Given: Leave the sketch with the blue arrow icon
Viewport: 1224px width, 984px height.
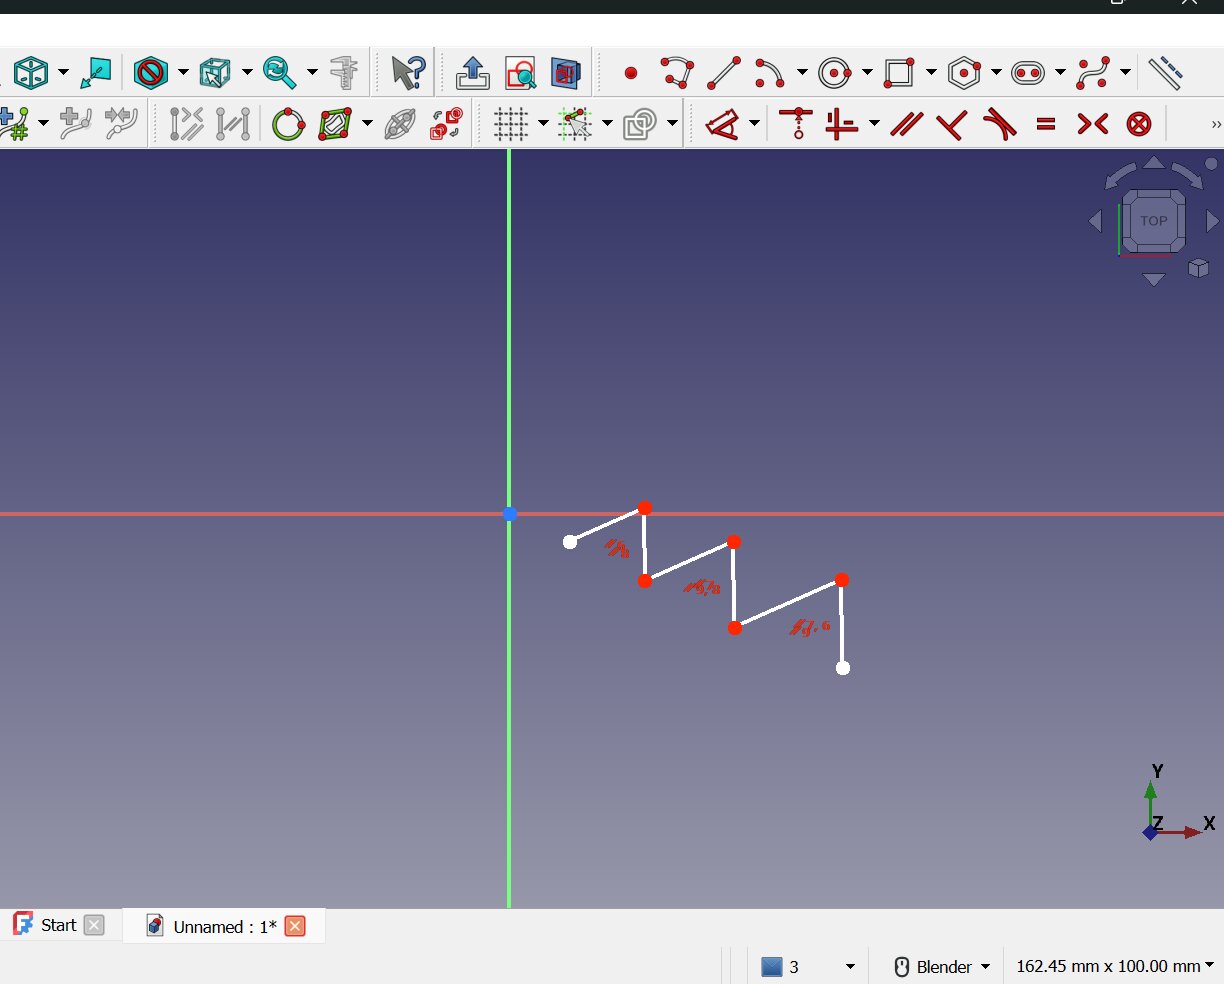Looking at the screenshot, I should 472,73.
